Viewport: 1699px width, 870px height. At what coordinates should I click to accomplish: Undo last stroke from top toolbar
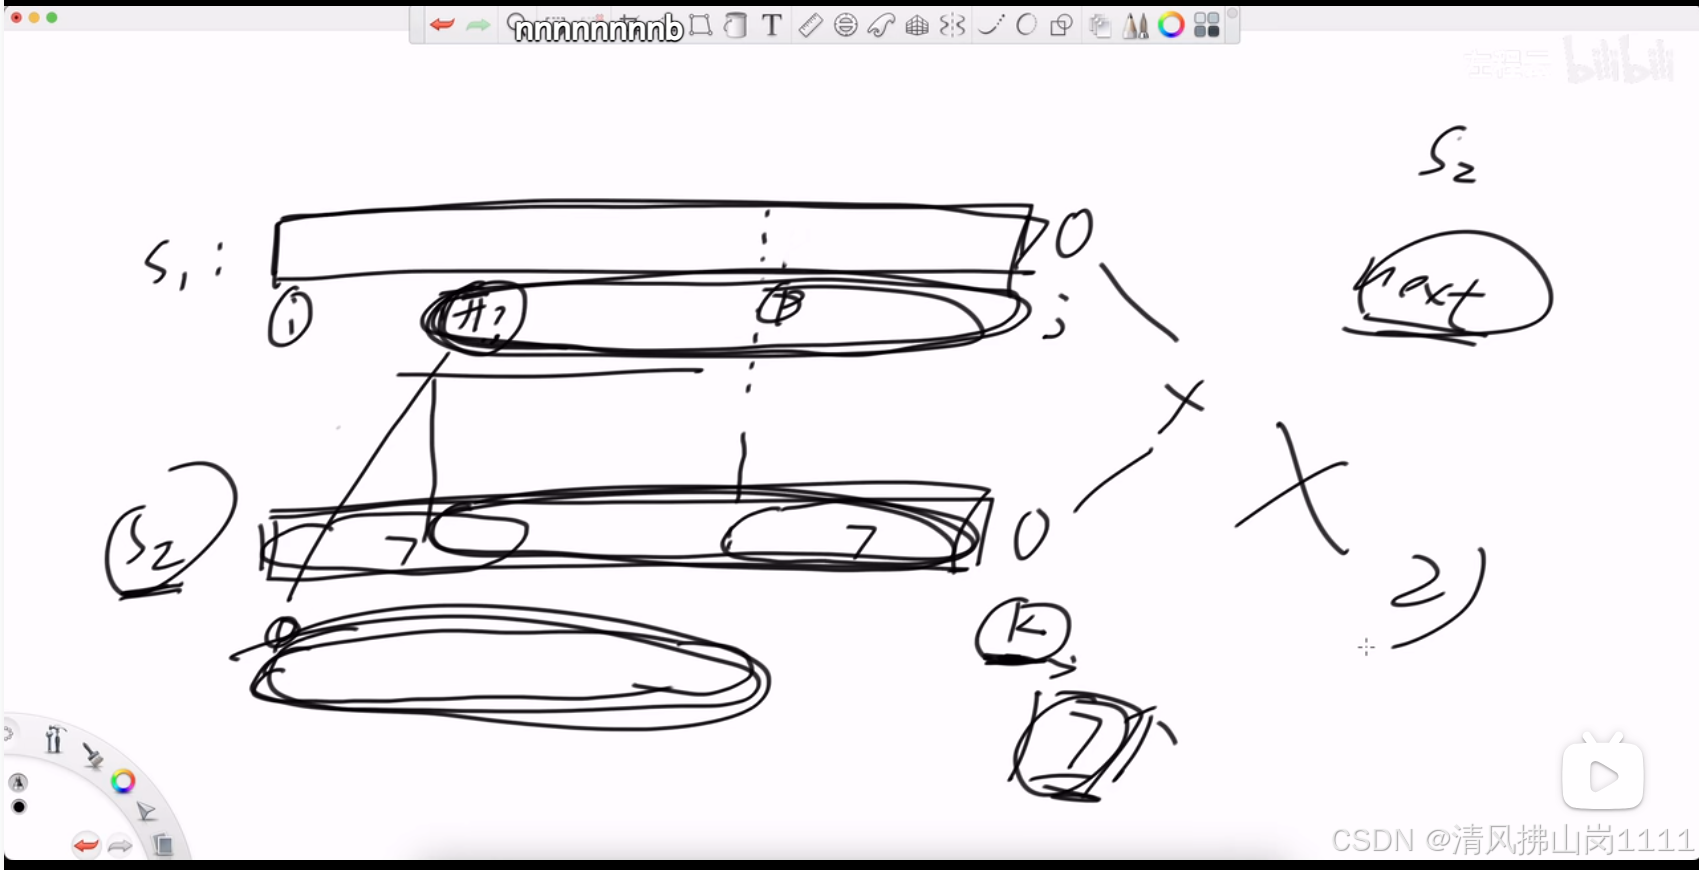click(442, 25)
